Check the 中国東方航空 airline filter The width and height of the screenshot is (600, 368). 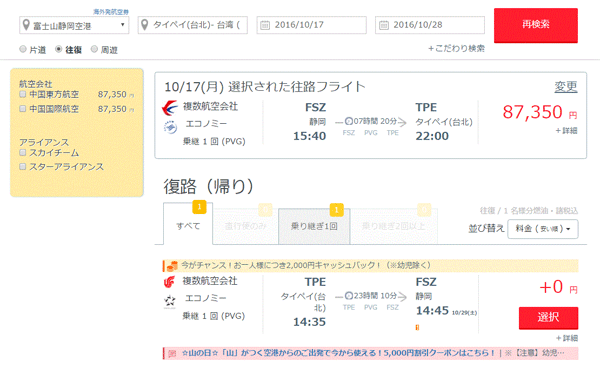pos(23,94)
